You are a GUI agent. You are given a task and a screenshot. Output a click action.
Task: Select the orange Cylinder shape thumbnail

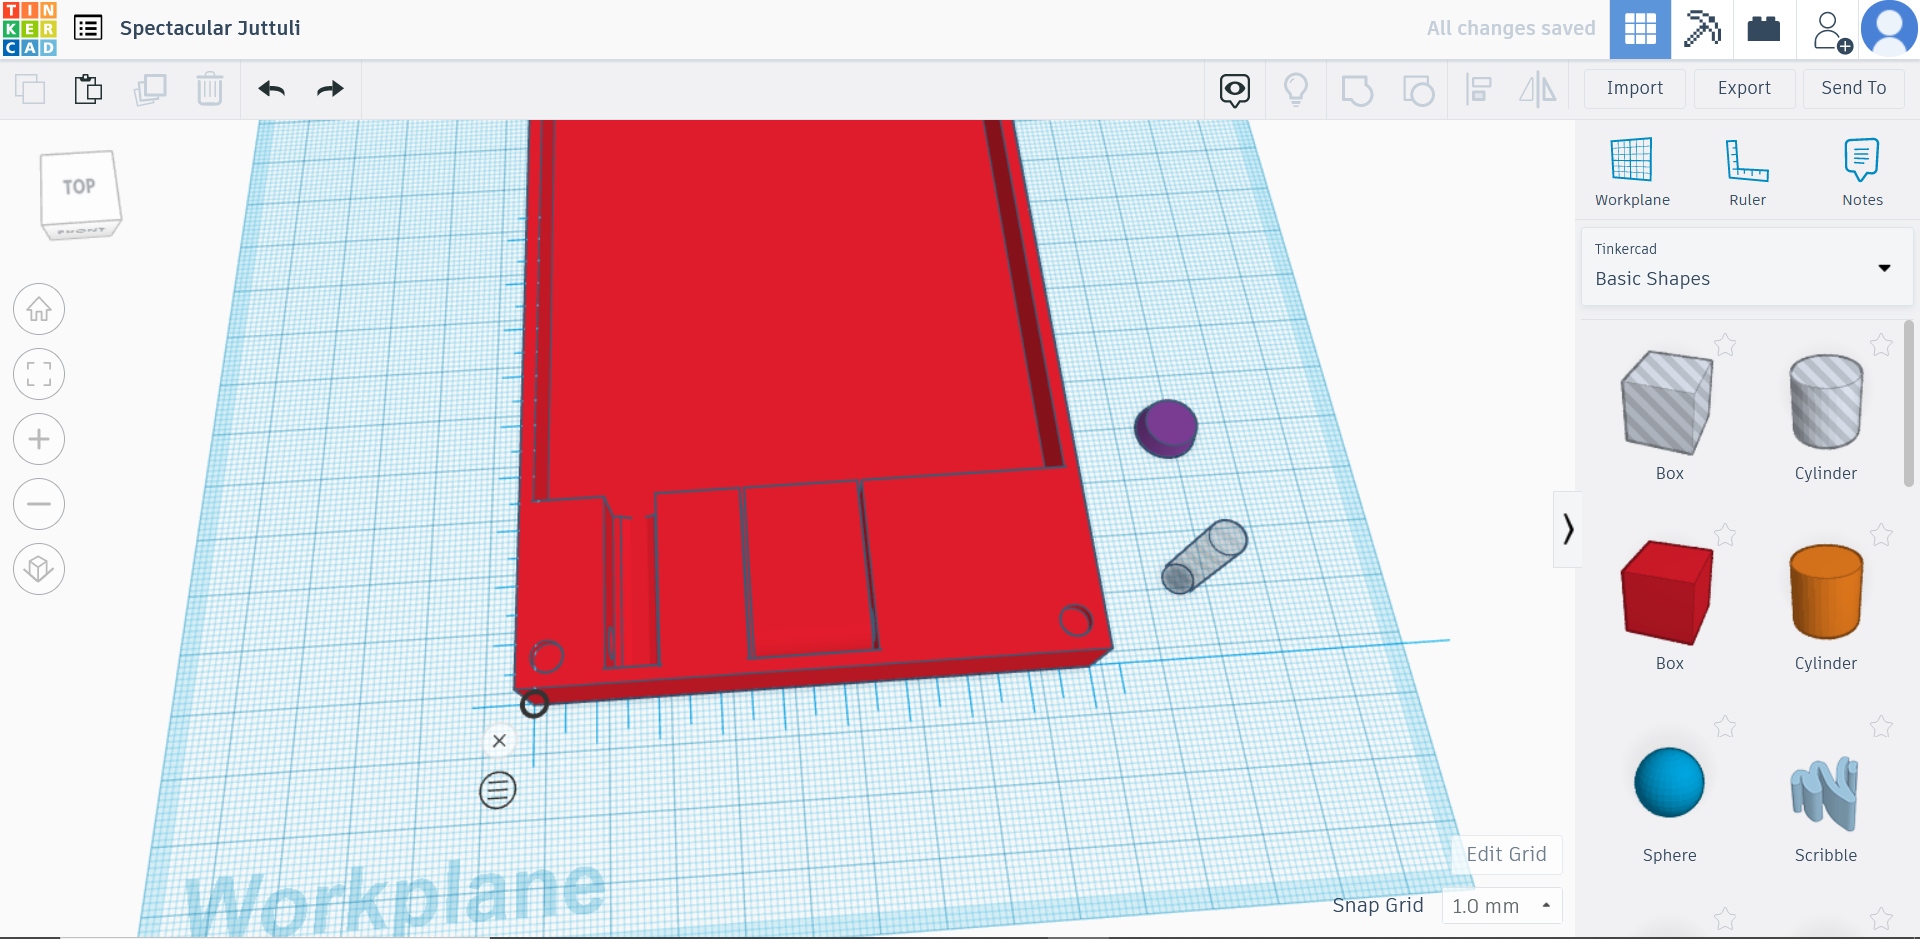click(x=1825, y=592)
